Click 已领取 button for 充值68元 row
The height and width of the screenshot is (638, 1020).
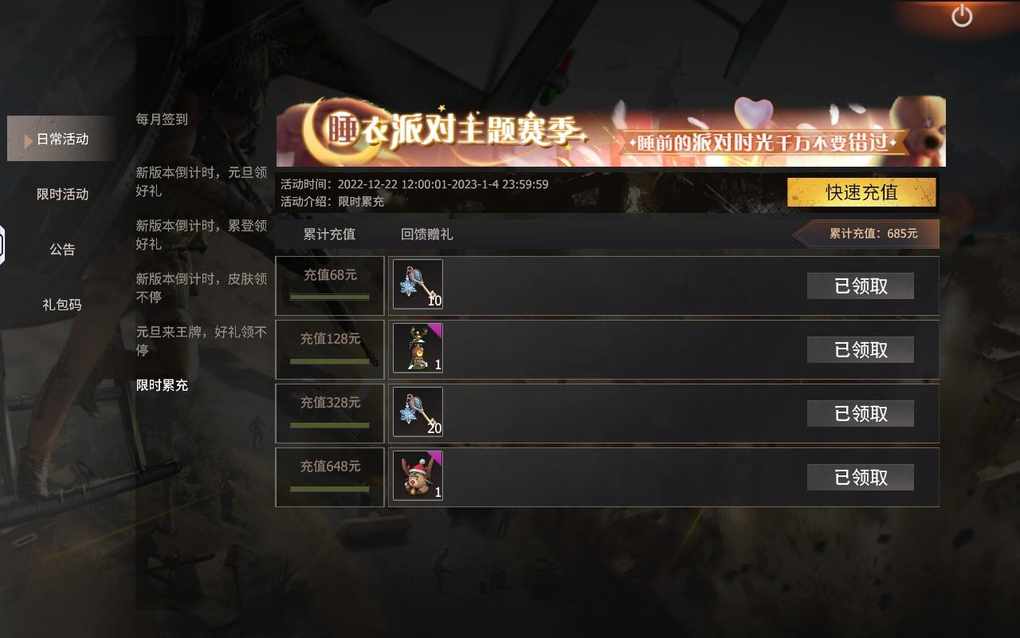pos(861,286)
